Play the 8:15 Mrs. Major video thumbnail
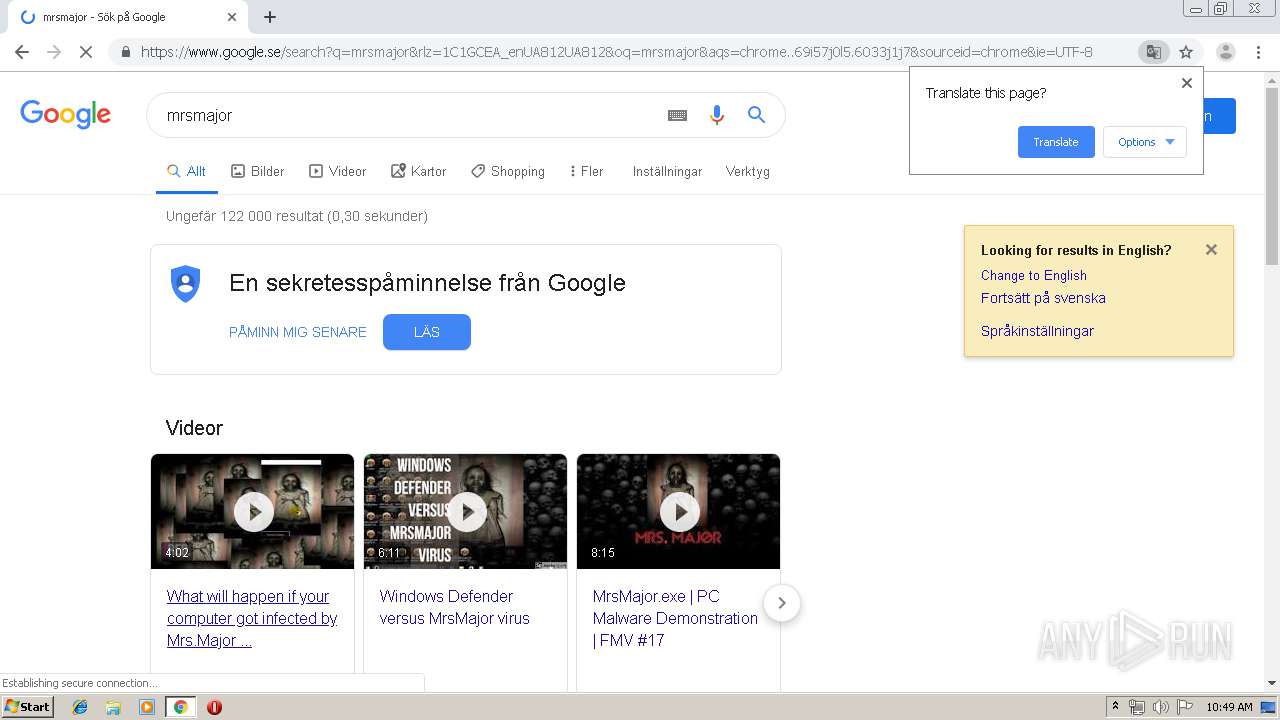The width and height of the screenshot is (1280, 720). 678,512
